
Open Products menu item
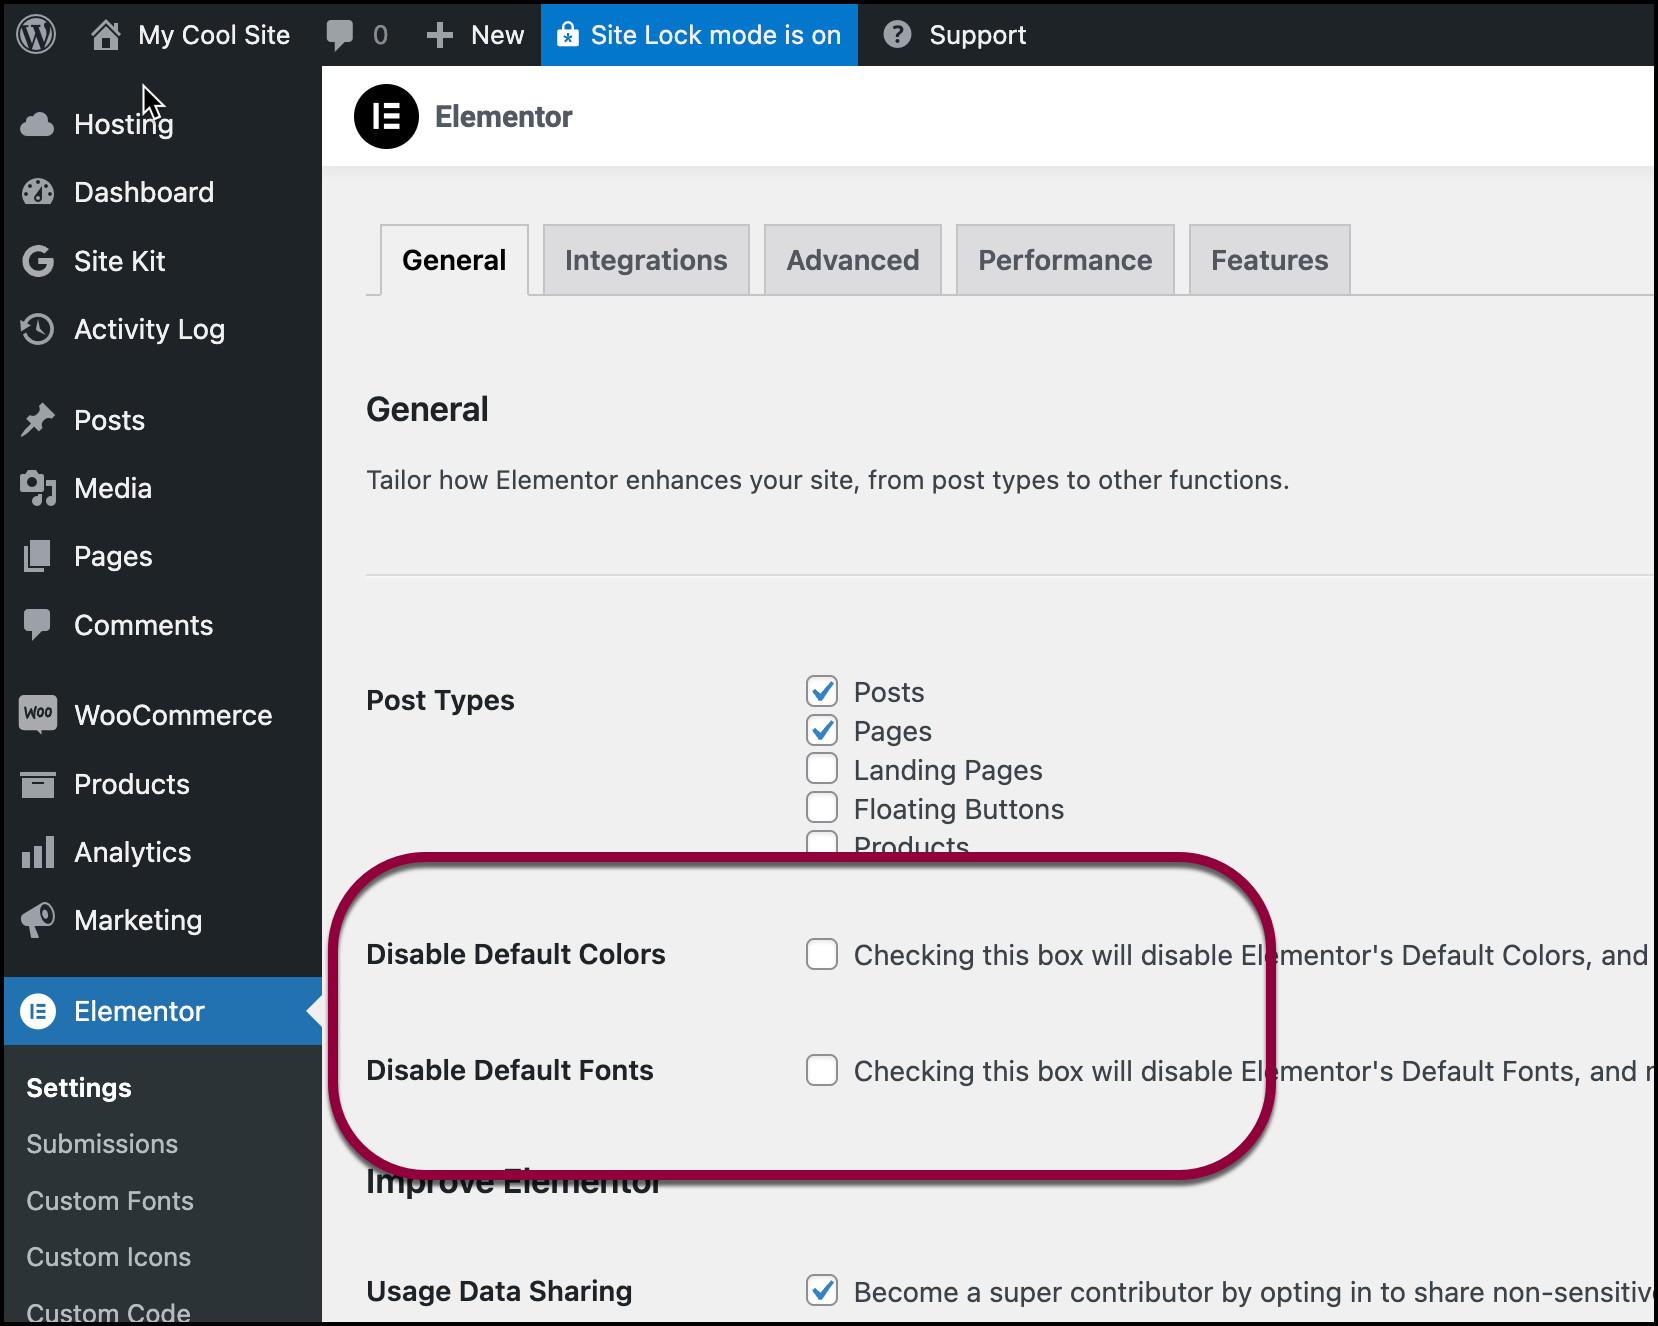pos(132,784)
